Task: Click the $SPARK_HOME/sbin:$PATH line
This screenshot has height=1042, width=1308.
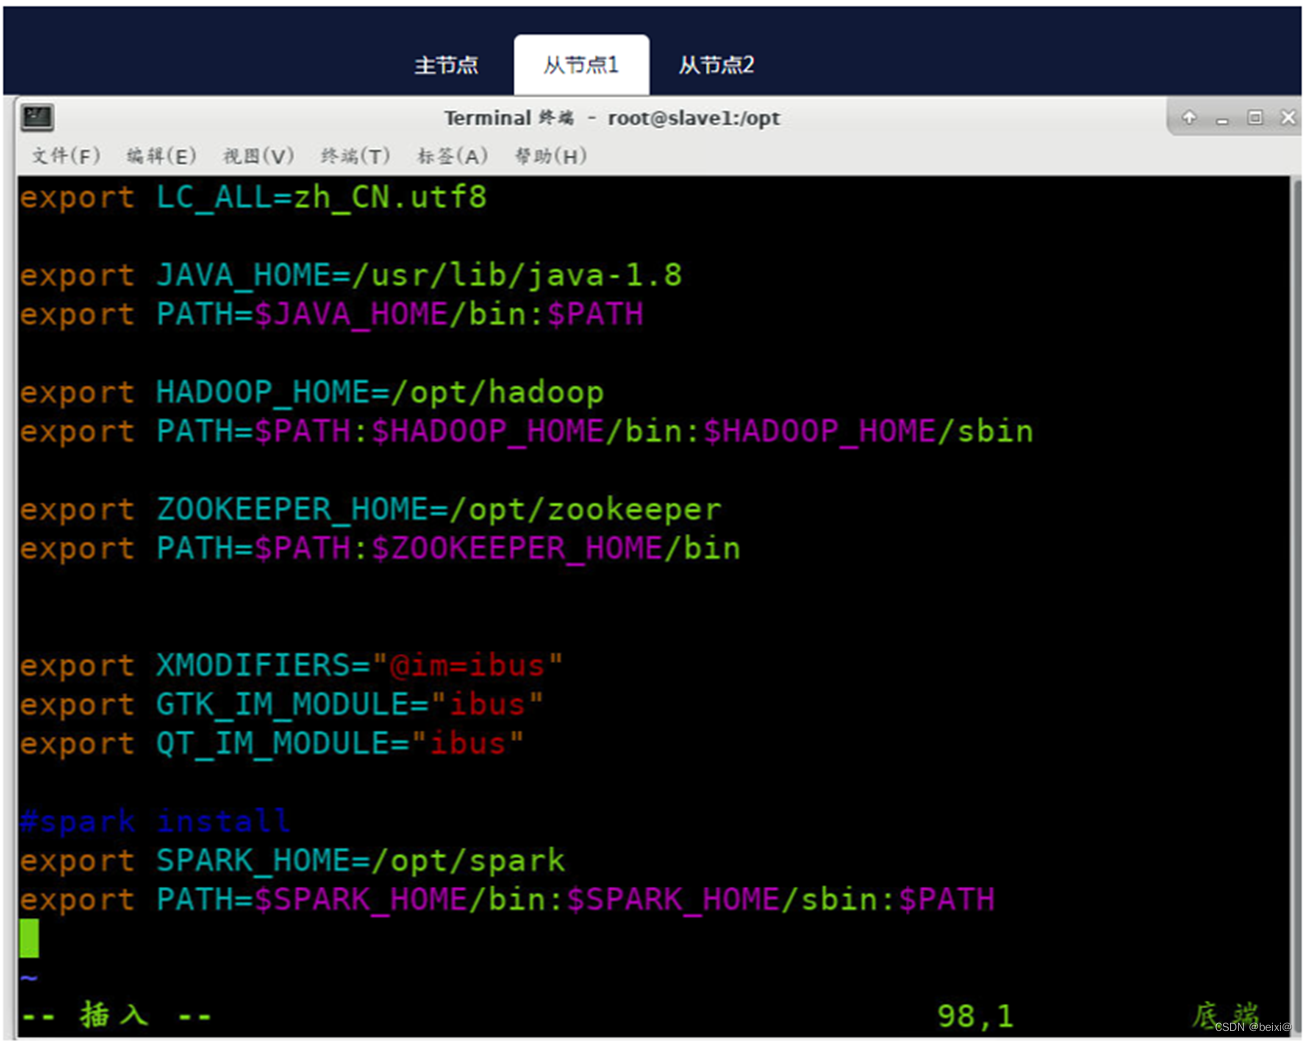Action: coord(507,899)
